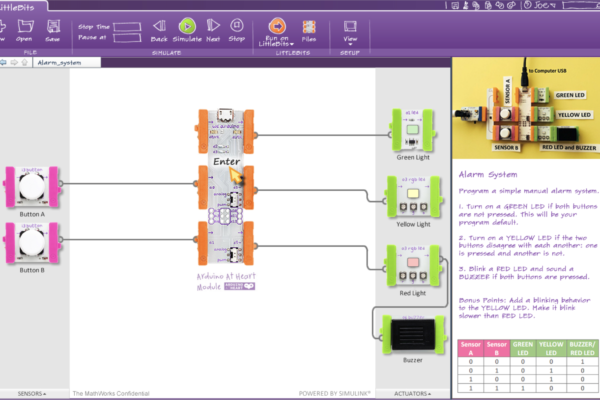Expand the ACTUATORS panel

[x=413, y=393]
